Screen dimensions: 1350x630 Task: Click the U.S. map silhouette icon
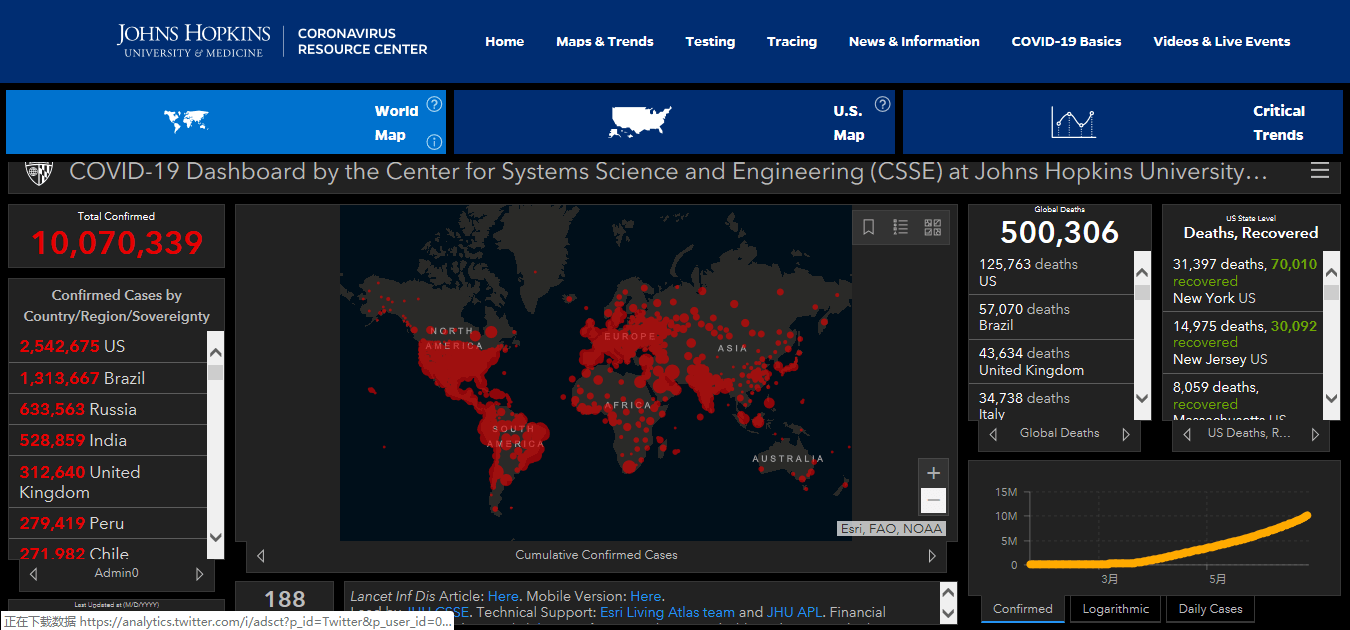pyautogui.click(x=641, y=122)
